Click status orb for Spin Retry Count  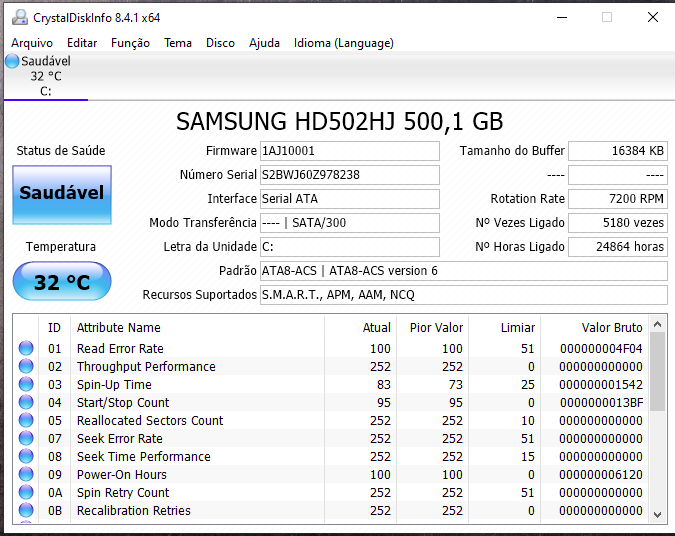point(26,492)
